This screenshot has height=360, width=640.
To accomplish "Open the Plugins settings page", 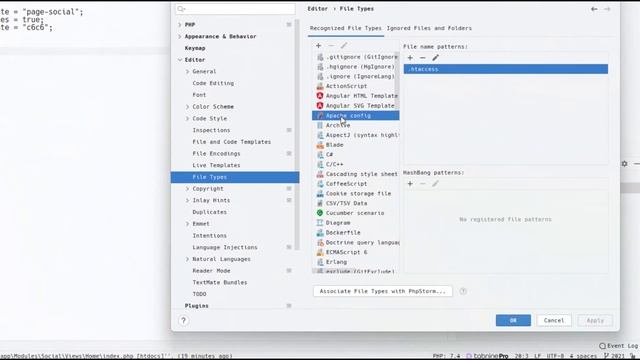I will (x=196, y=306).
